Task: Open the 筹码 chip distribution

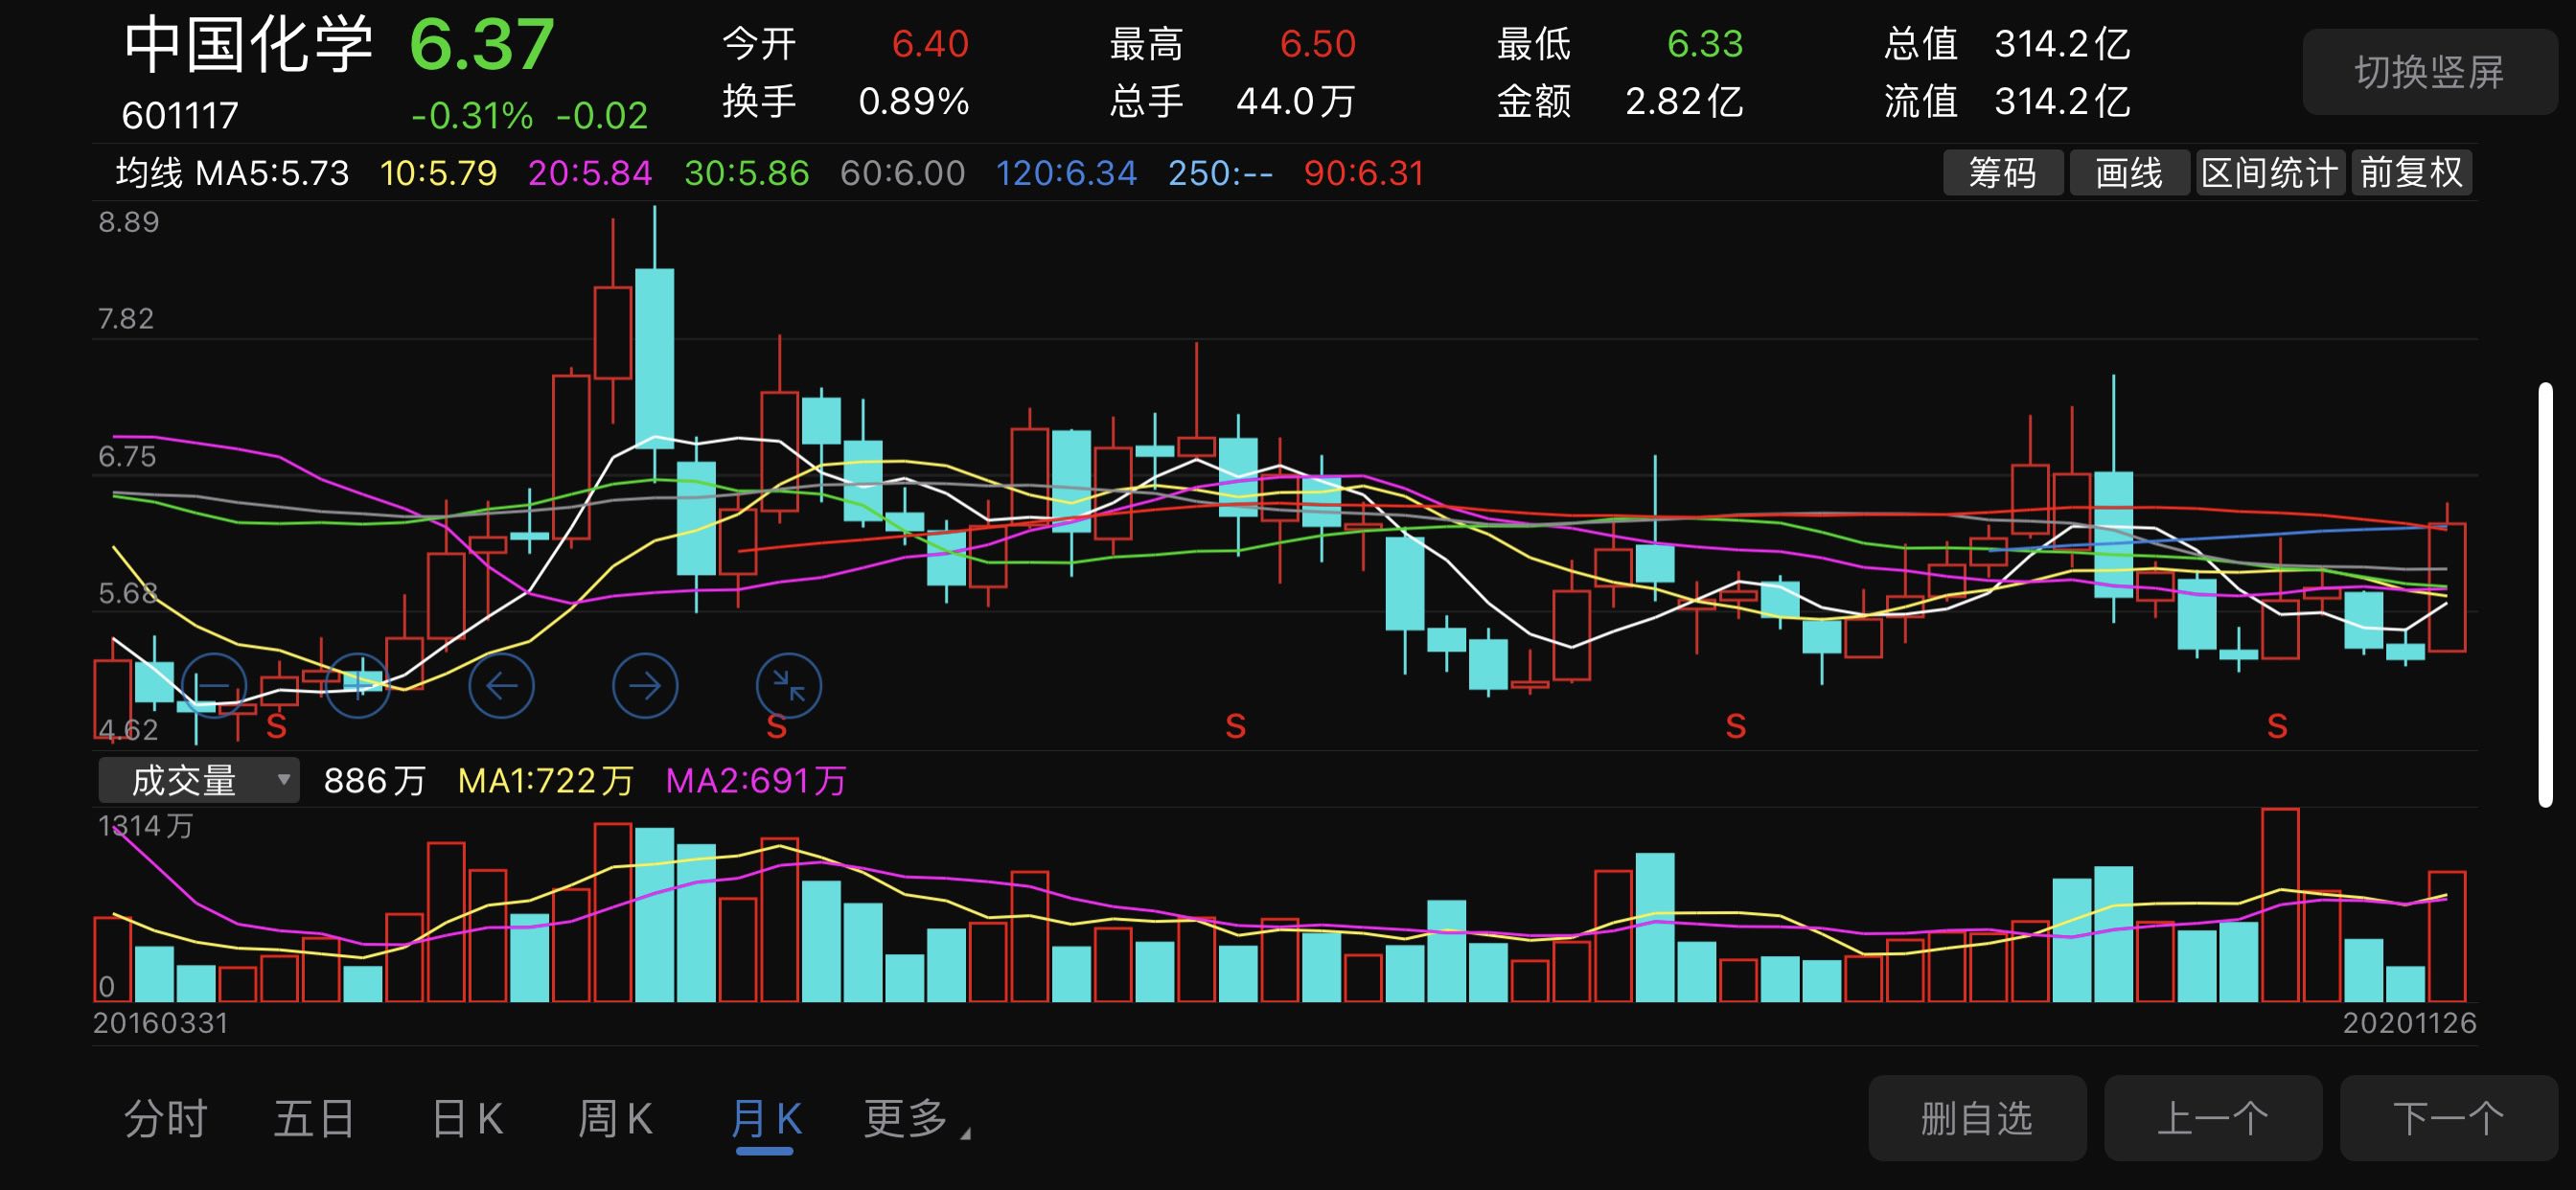Action: [x=2002, y=172]
